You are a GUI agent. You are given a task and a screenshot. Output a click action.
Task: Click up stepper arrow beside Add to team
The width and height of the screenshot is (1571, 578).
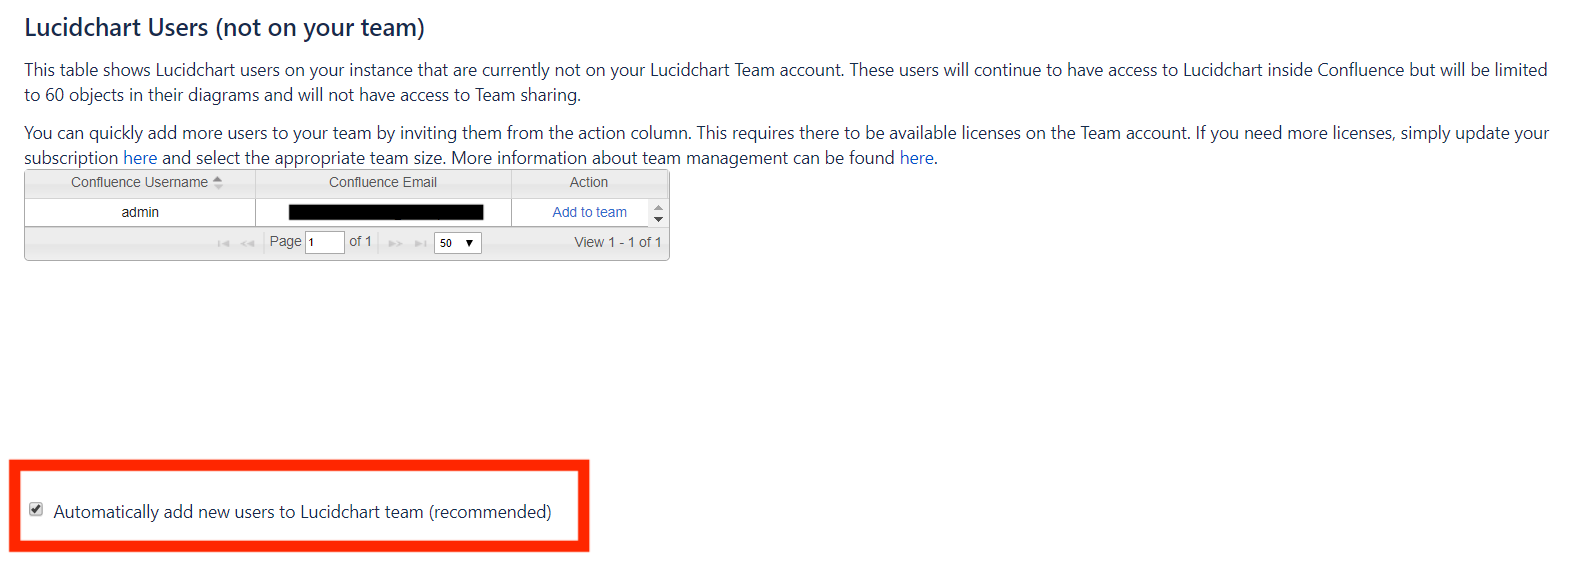tap(657, 207)
